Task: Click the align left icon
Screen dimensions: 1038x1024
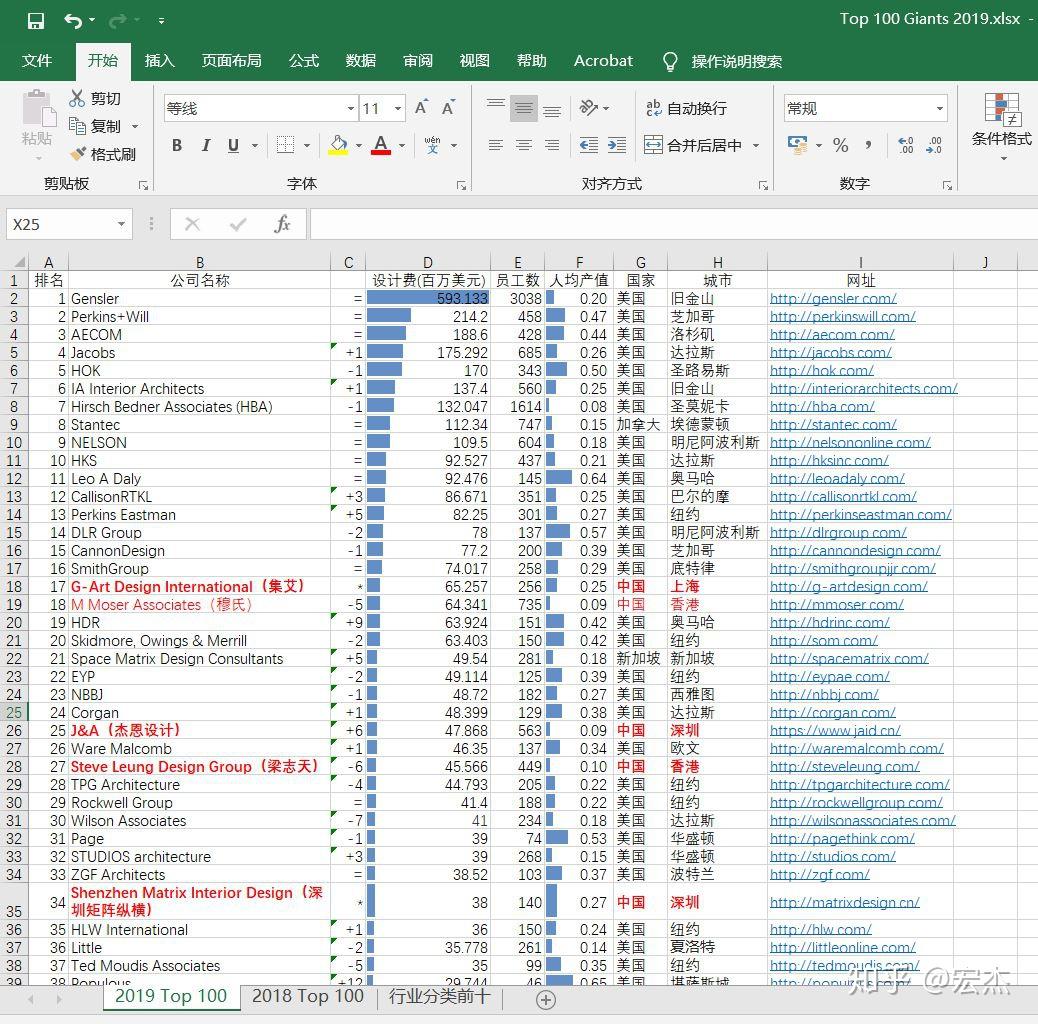Action: point(495,145)
